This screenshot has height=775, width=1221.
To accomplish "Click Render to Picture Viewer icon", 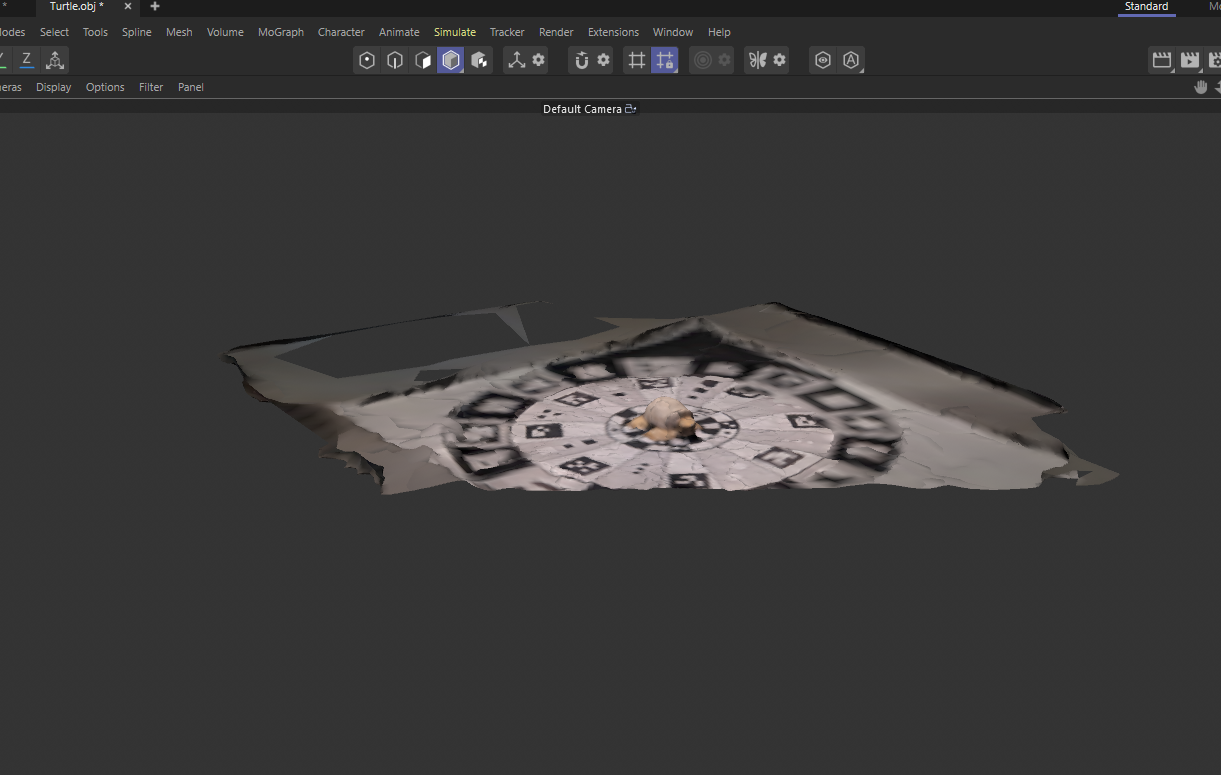I will pos(1189,60).
